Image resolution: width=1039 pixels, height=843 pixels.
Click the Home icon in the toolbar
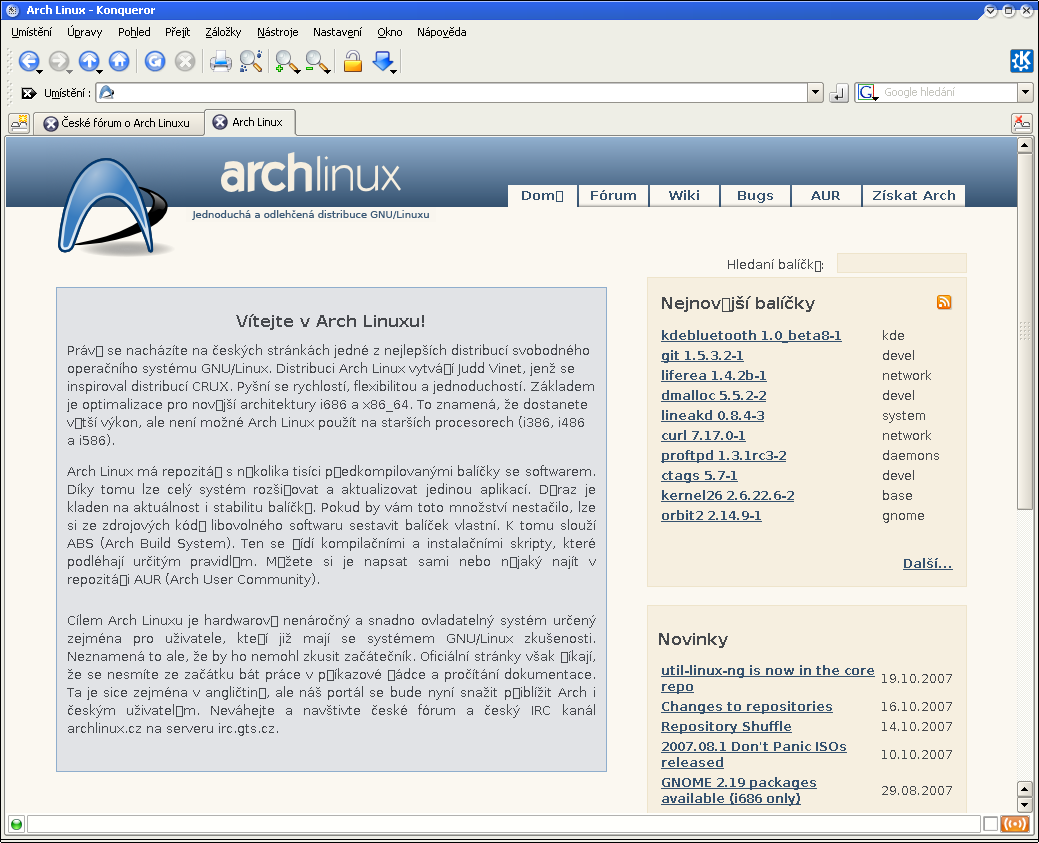coord(119,62)
